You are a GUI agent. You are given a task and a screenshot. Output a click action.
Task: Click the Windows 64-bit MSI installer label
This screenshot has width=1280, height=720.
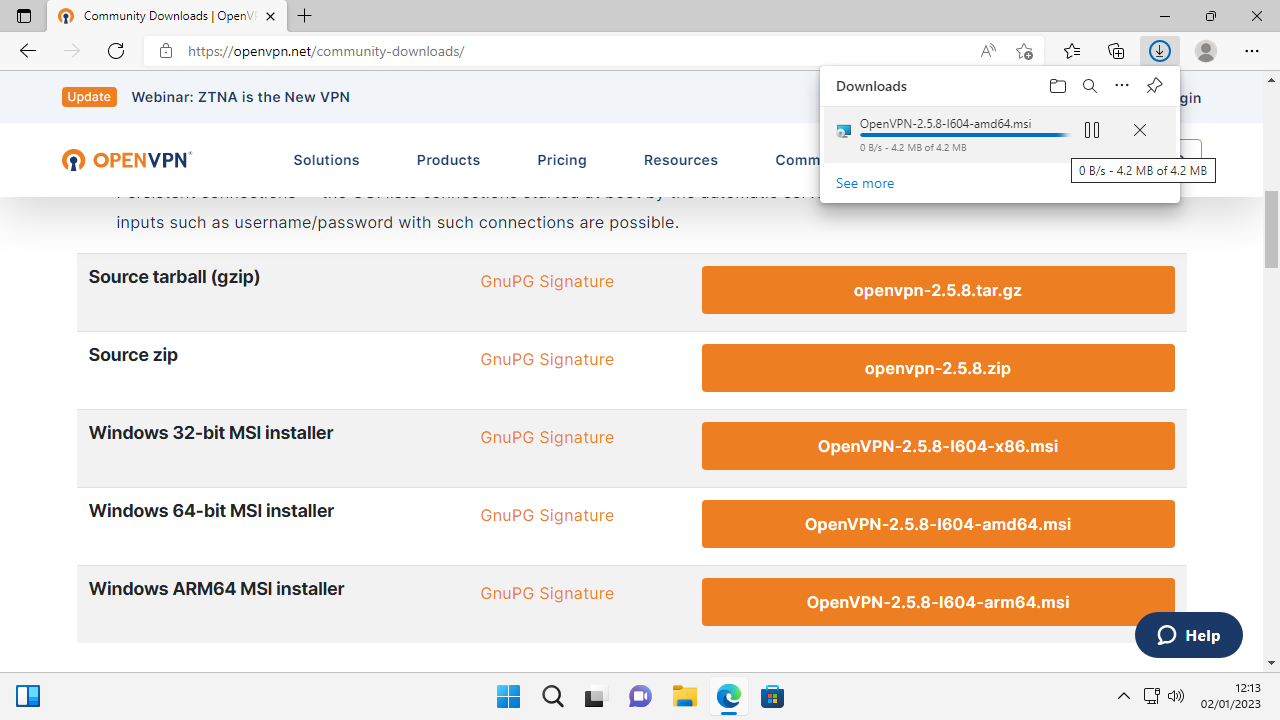point(211,511)
